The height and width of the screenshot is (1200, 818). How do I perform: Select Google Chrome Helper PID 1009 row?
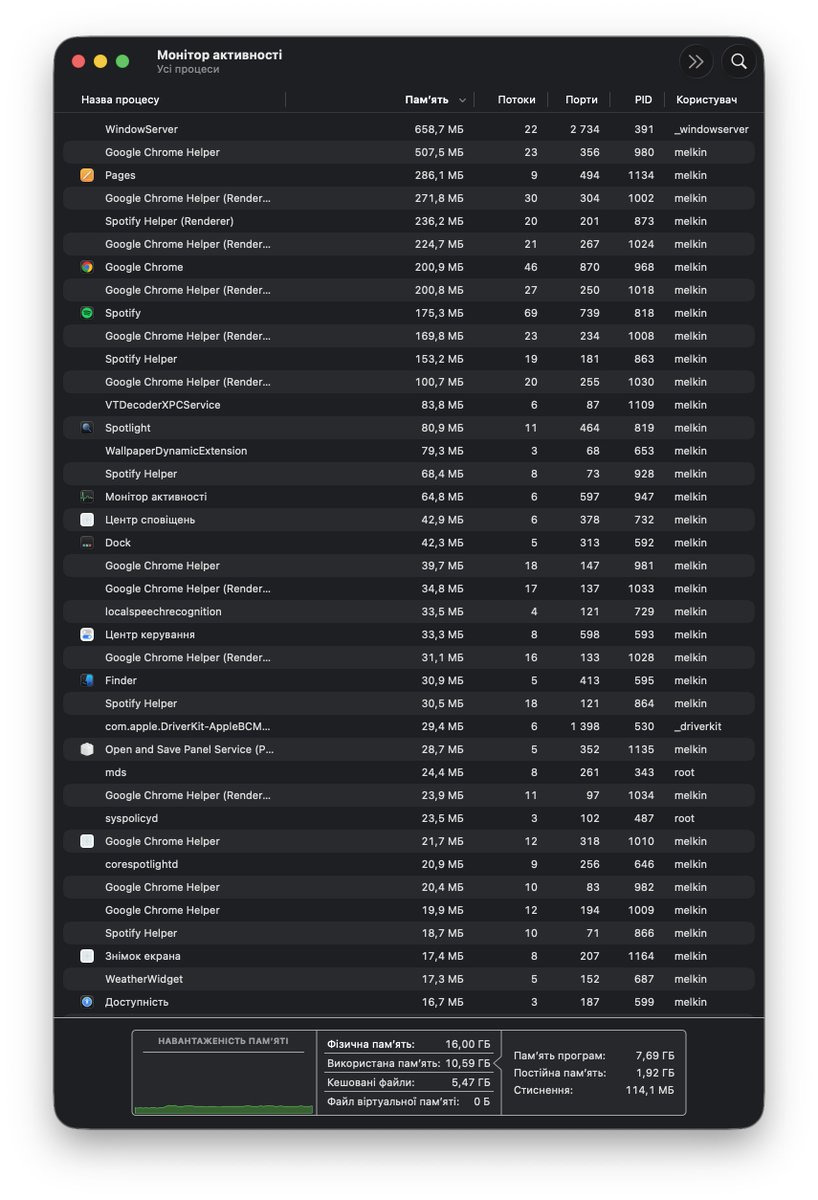tap(409, 910)
